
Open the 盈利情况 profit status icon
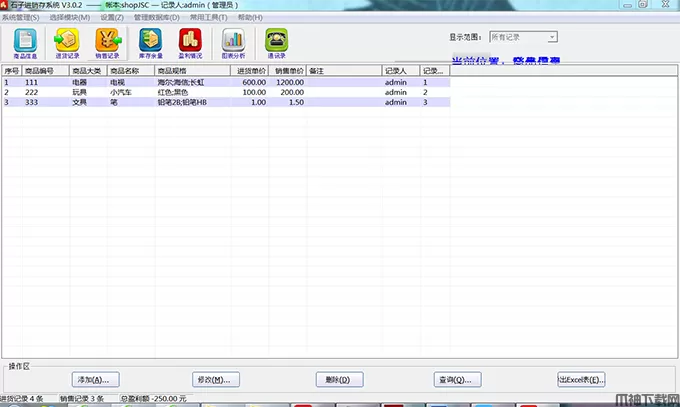click(190, 42)
